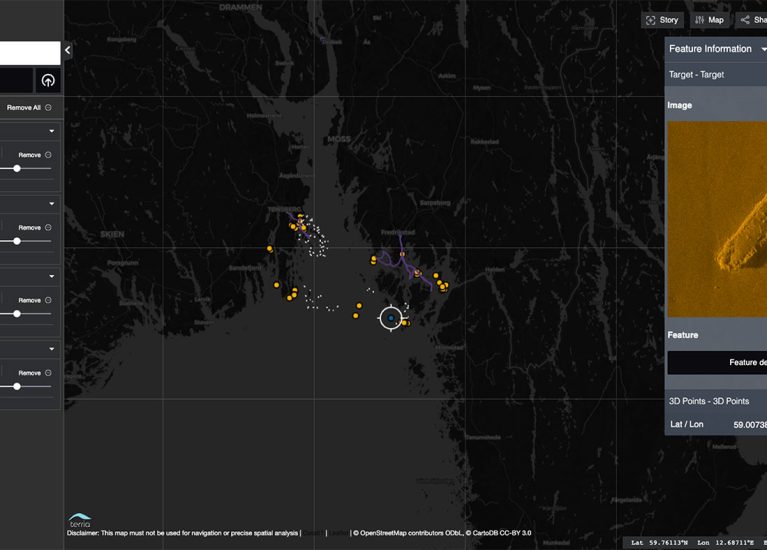
Task: Click the selected target crosshair marker
Action: (x=391, y=318)
